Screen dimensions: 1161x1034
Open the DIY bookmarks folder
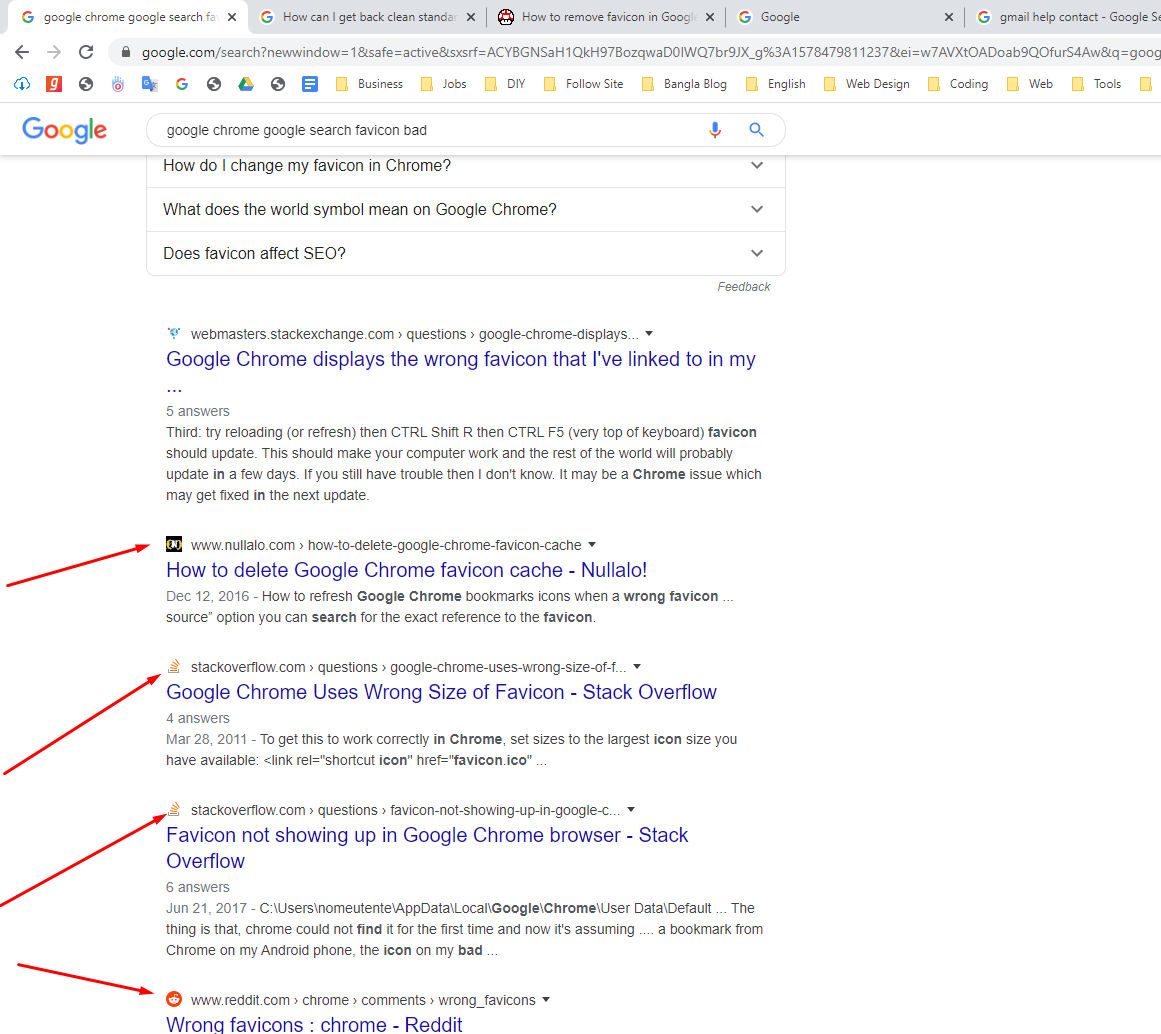coord(505,84)
